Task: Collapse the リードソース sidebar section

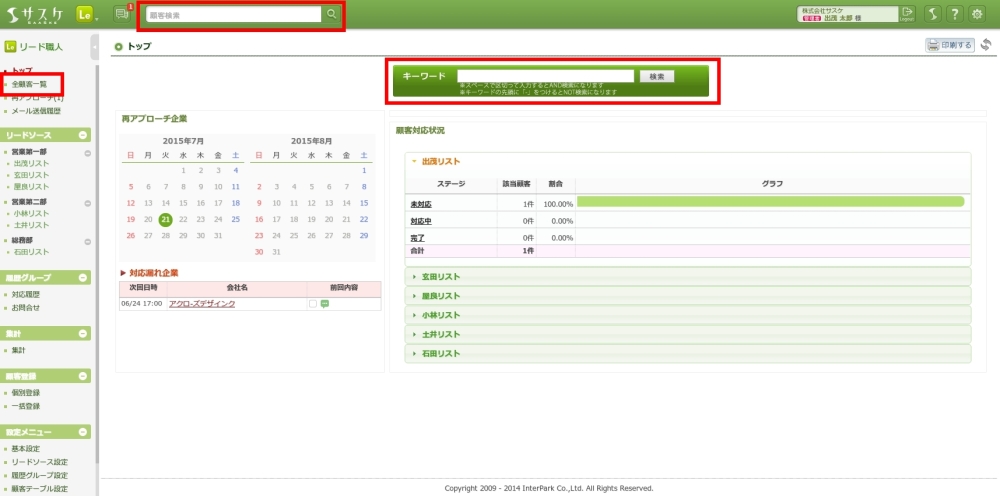Action: 87,135
